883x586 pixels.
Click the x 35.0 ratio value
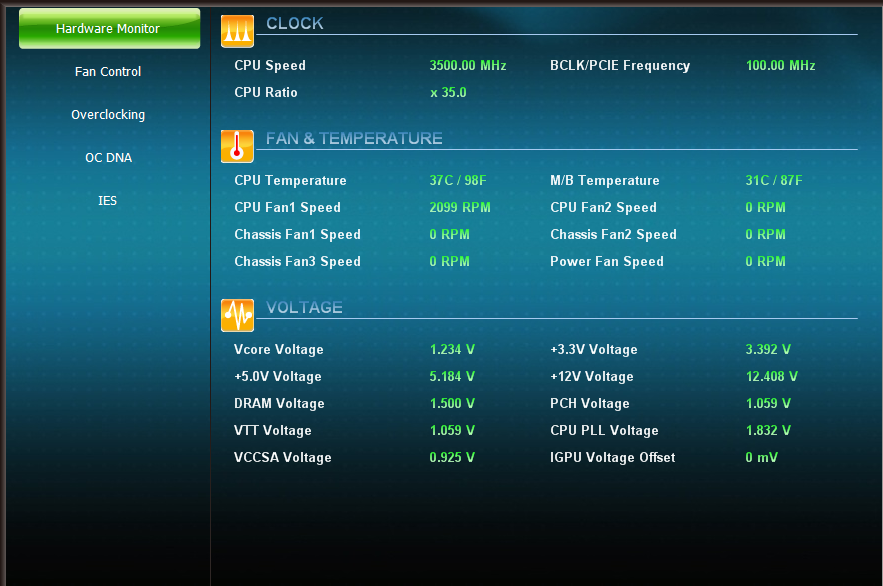click(448, 92)
